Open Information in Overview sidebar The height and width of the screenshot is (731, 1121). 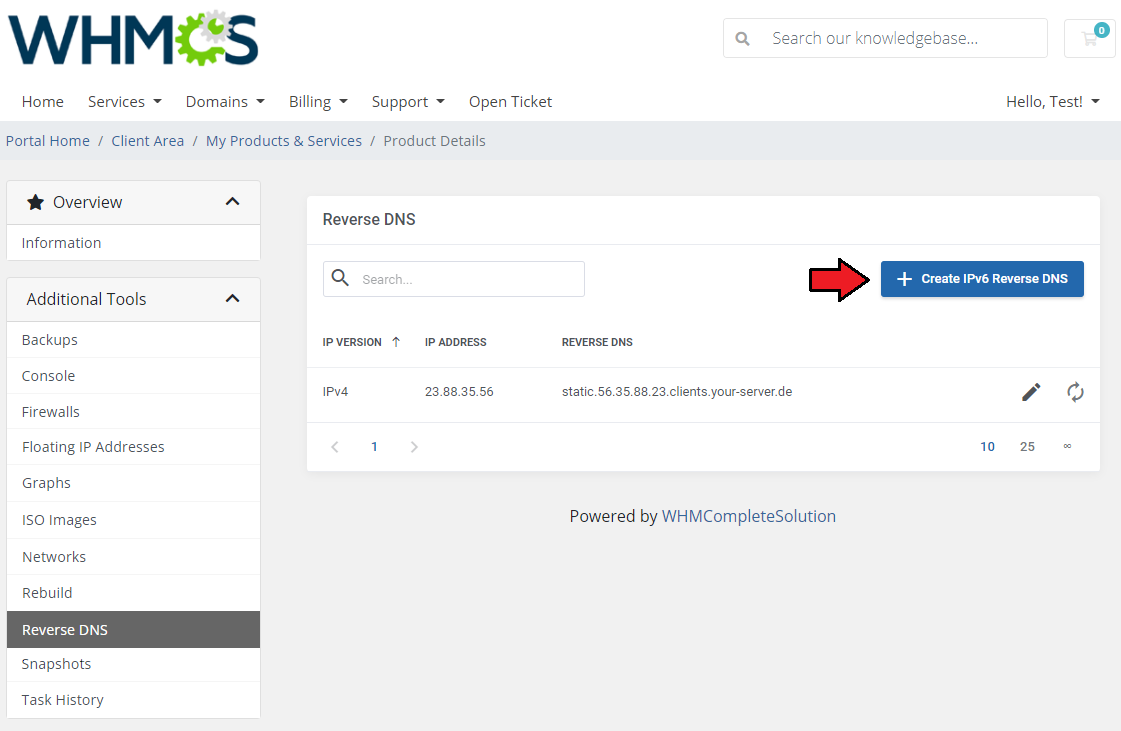134,243
